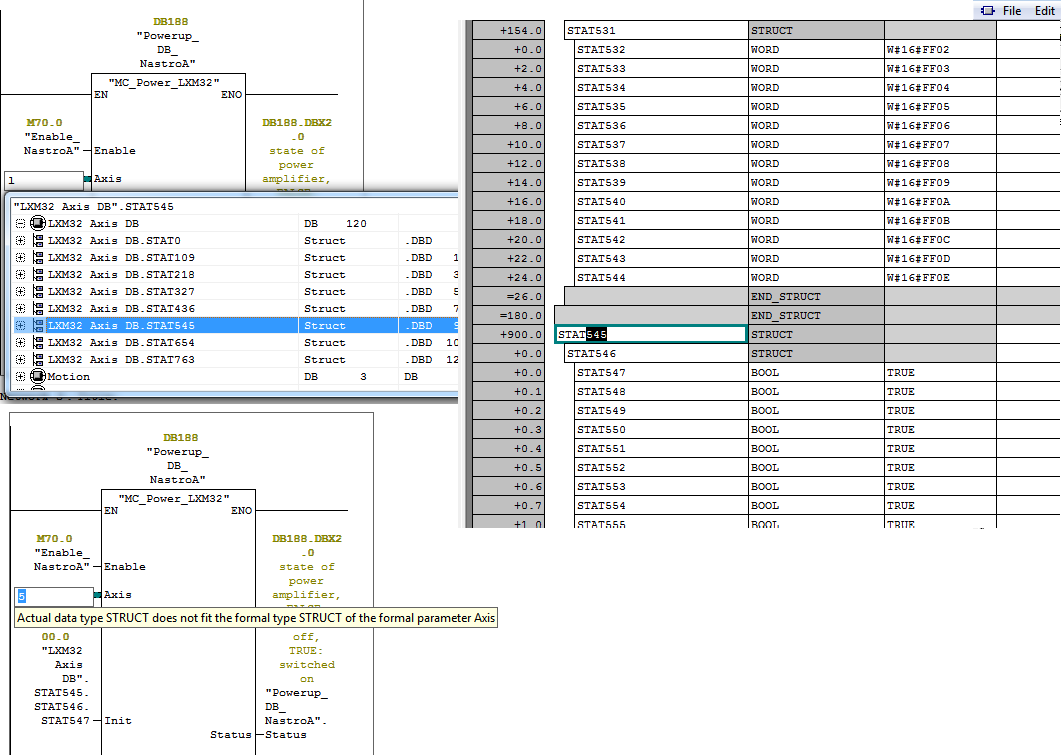Click the STAT540 name cell

(661, 202)
